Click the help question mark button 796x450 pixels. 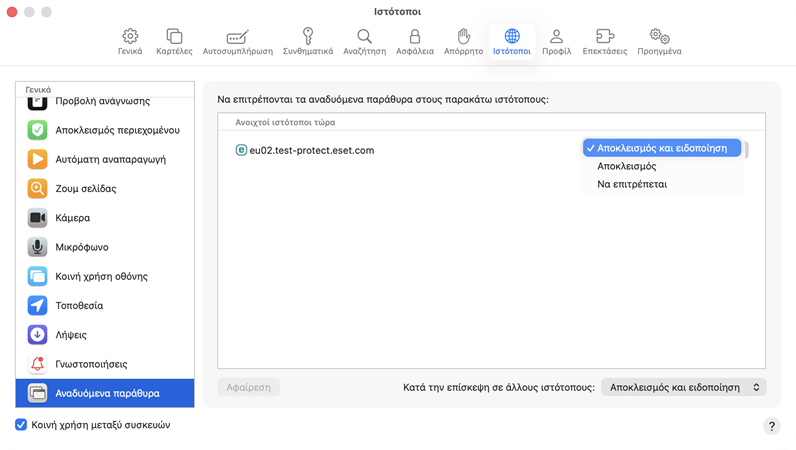tap(771, 426)
